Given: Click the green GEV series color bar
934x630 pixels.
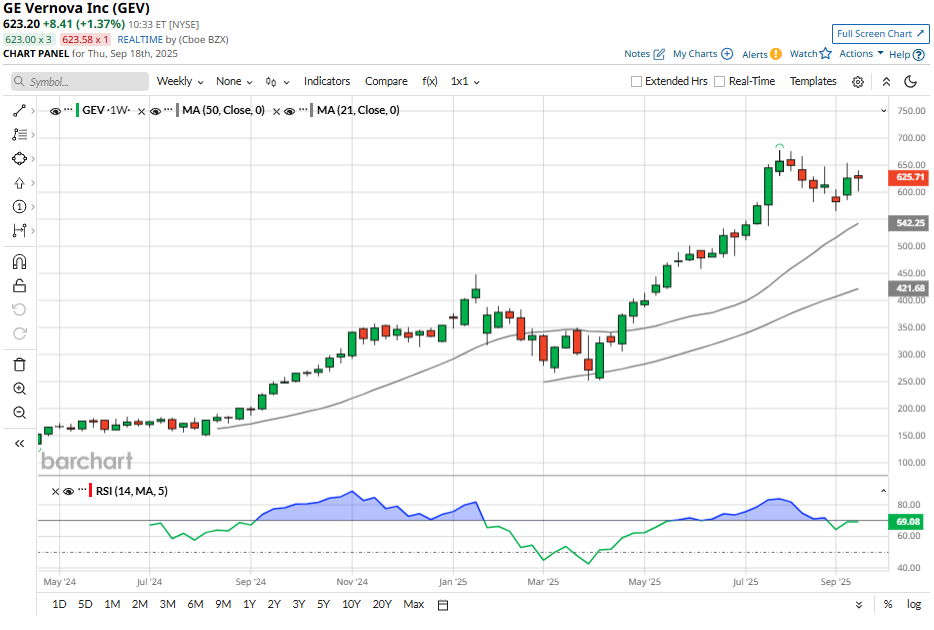Looking at the screenshot, I should (x=77, y=111).
